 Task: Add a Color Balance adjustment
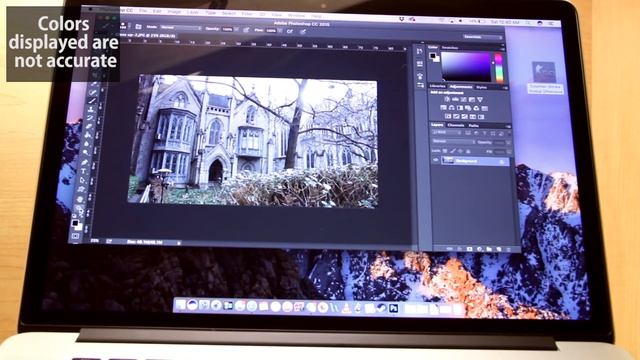pos(451,108)
